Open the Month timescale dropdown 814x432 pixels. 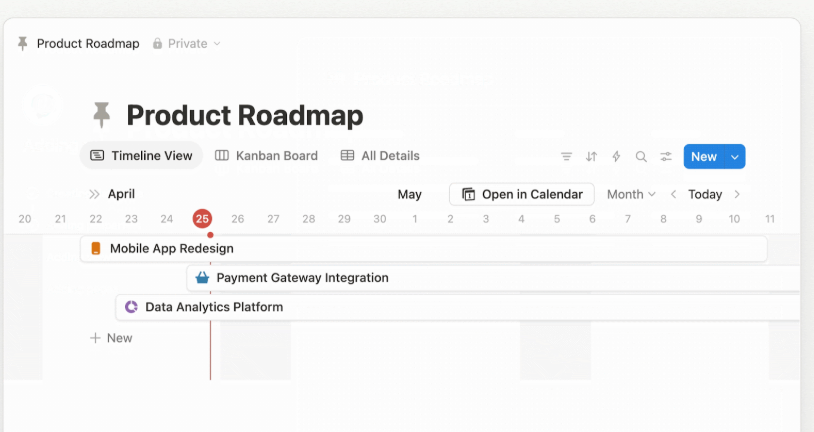(630, 194)
